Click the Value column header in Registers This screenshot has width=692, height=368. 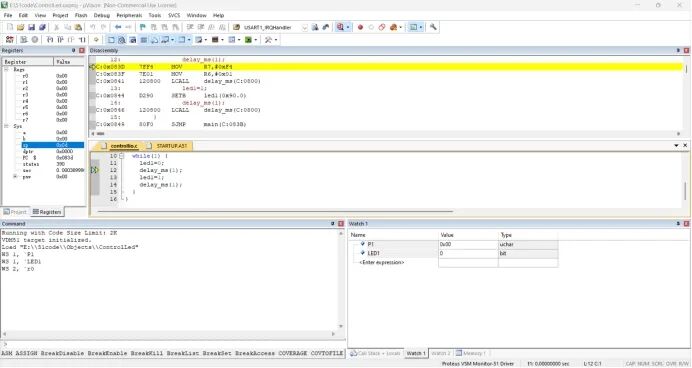(x=69, y=62)
